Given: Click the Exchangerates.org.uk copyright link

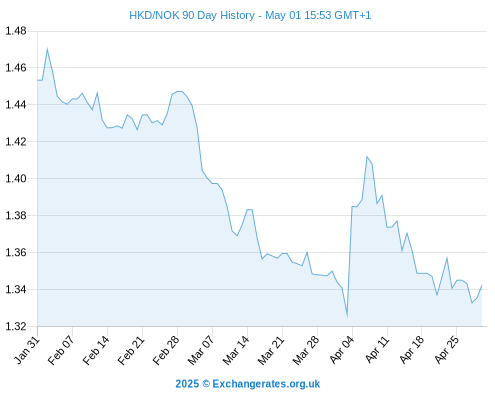Looking at the screenshot, I should pyautogui.click(x=248, y=384).
